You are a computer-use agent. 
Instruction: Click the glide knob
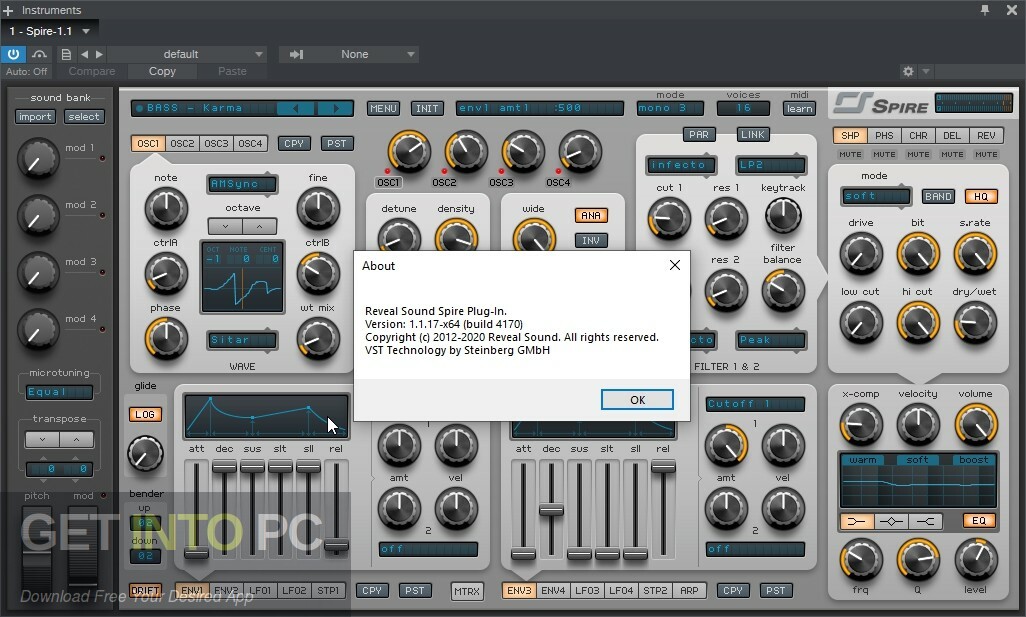tap(145, 453)
